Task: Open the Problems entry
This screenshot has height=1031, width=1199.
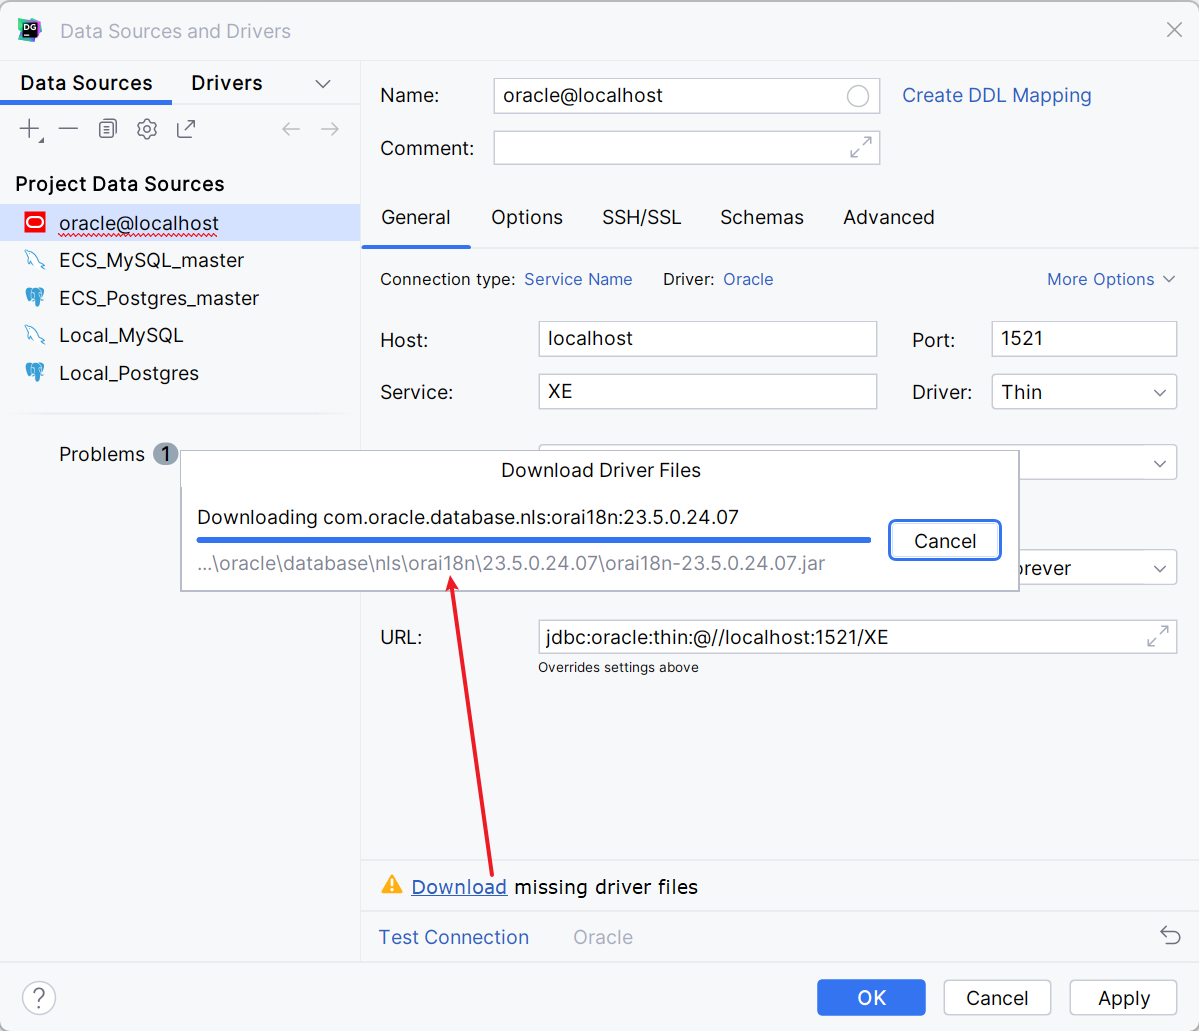Action: [x=118, y=454]
